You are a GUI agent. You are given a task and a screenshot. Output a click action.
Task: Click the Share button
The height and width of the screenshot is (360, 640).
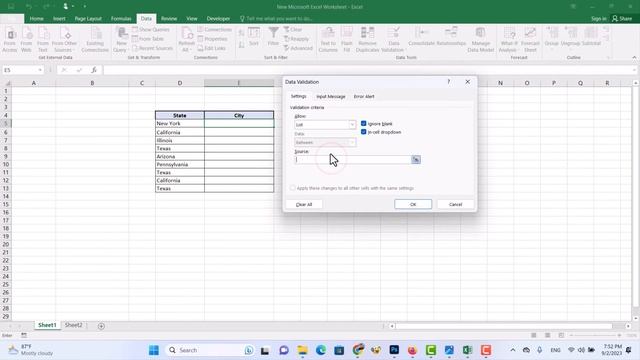(622, 18)
